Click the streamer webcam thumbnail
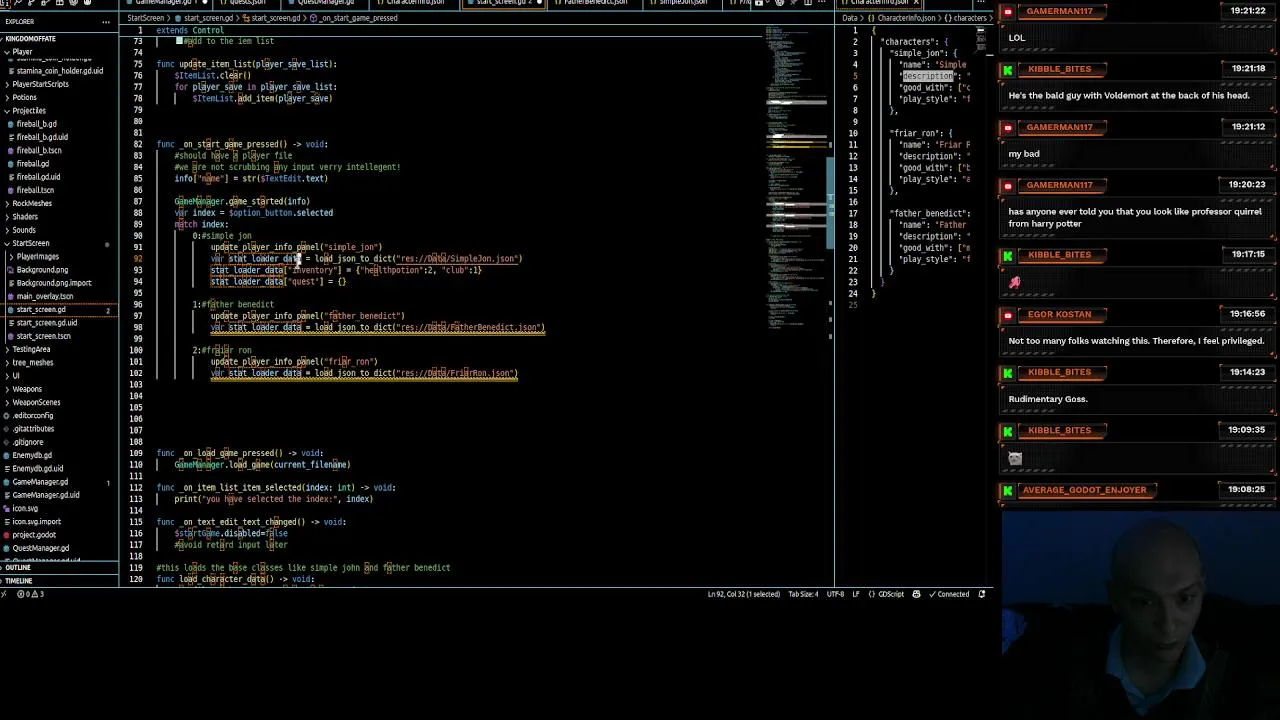1280x720 pixels. coord(1140,616)
